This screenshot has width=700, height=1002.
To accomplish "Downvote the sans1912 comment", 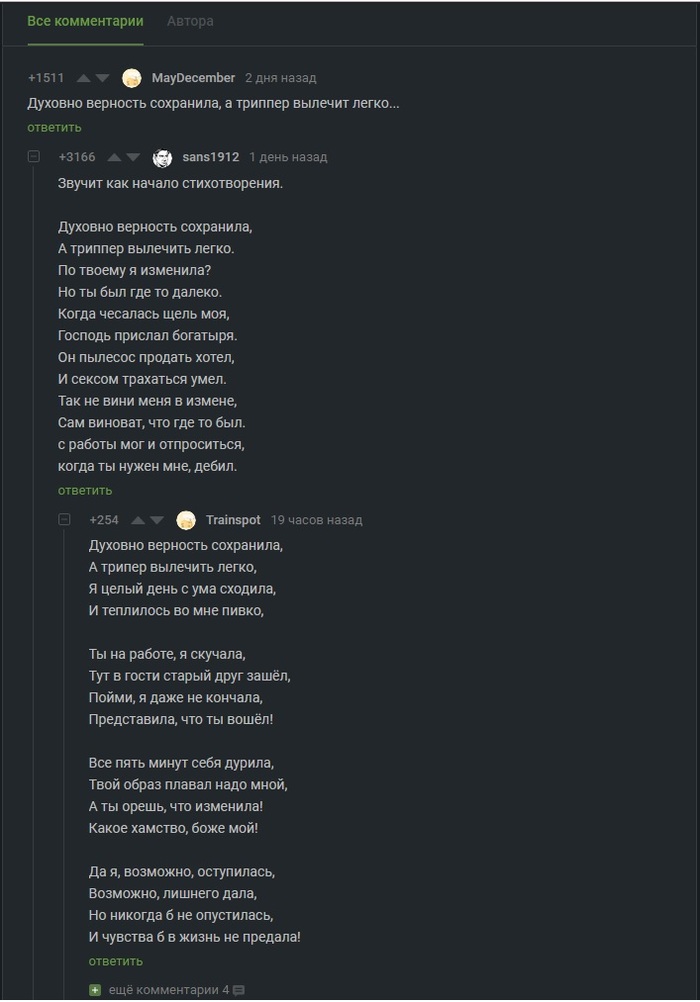I will point(134,157).
